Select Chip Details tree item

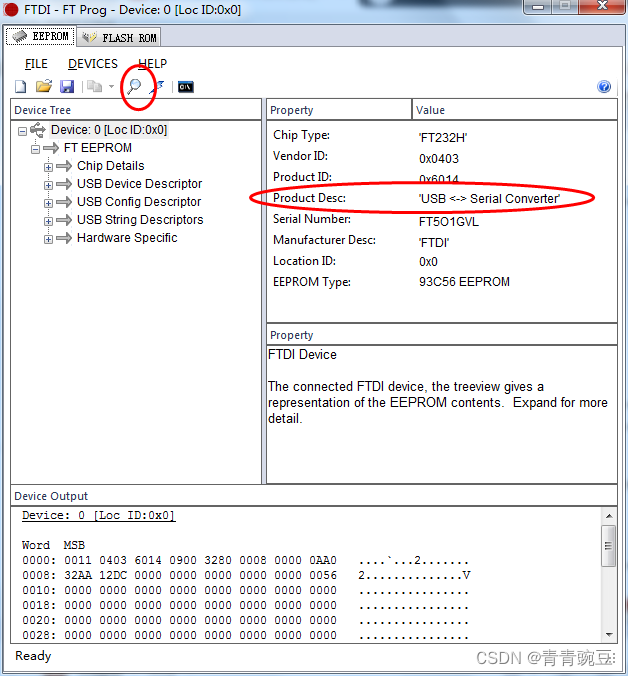(111, 166)
